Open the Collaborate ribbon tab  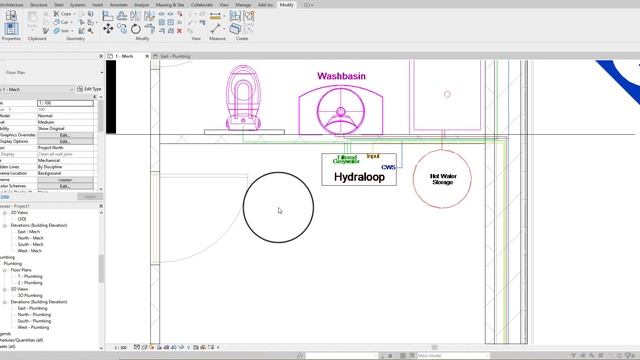pos(202,5)
